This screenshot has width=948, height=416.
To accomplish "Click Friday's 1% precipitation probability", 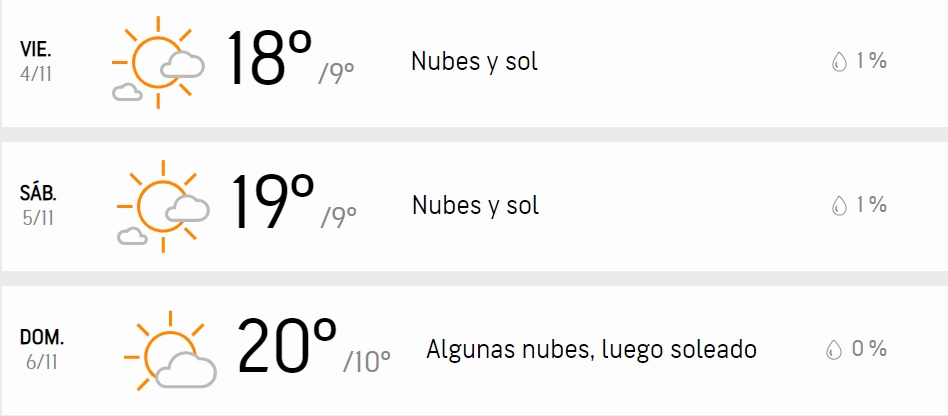I will [x=871, y=62].
